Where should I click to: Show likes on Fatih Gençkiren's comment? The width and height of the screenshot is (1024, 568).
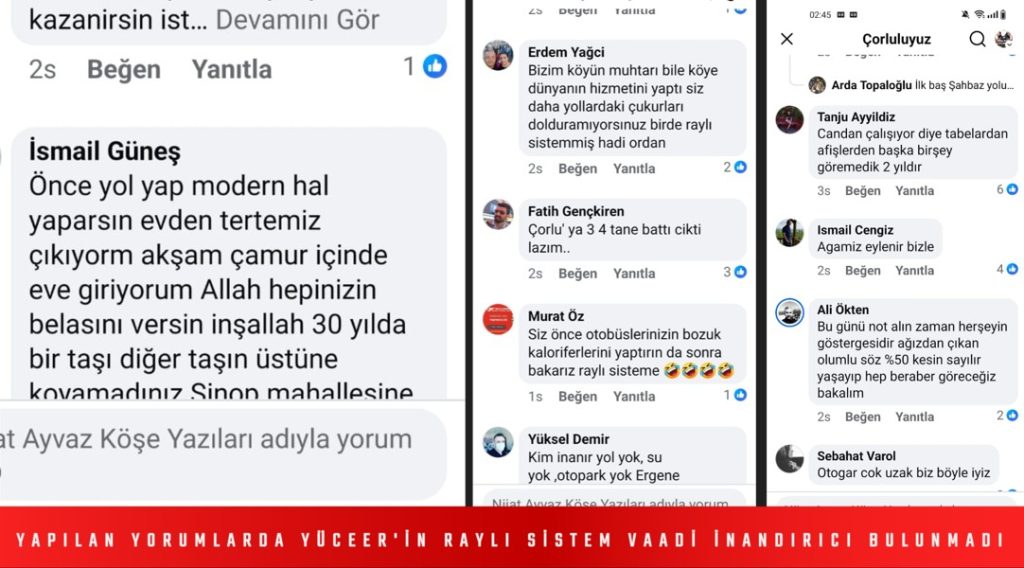735,272
